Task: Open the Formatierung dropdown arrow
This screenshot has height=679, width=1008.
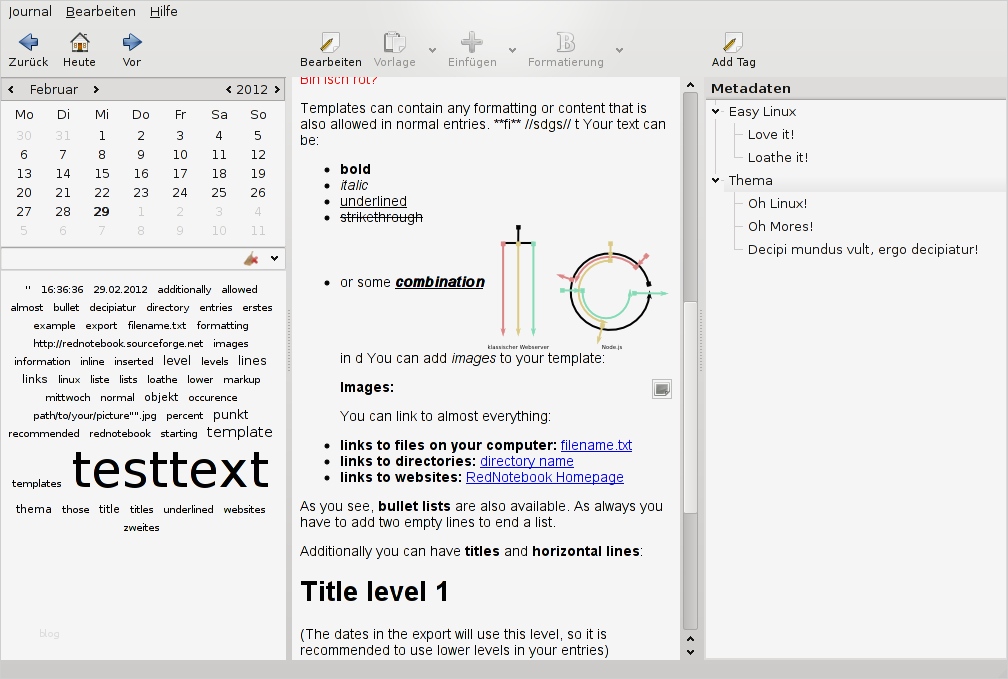Action: 619,50
